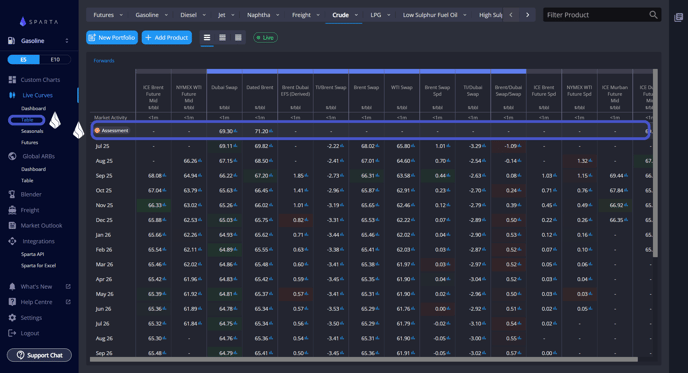This screenshot has width=688, height=373.
Task: Switch to the LPG tab
Action: pyautogui.click(x=376, y=15)
